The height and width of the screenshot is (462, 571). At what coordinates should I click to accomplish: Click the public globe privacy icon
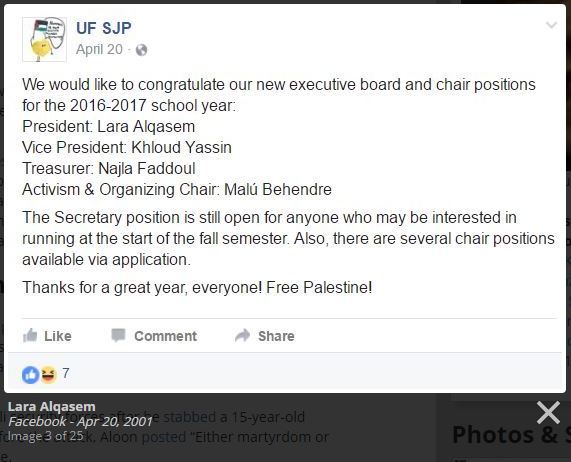coord(141,50)
